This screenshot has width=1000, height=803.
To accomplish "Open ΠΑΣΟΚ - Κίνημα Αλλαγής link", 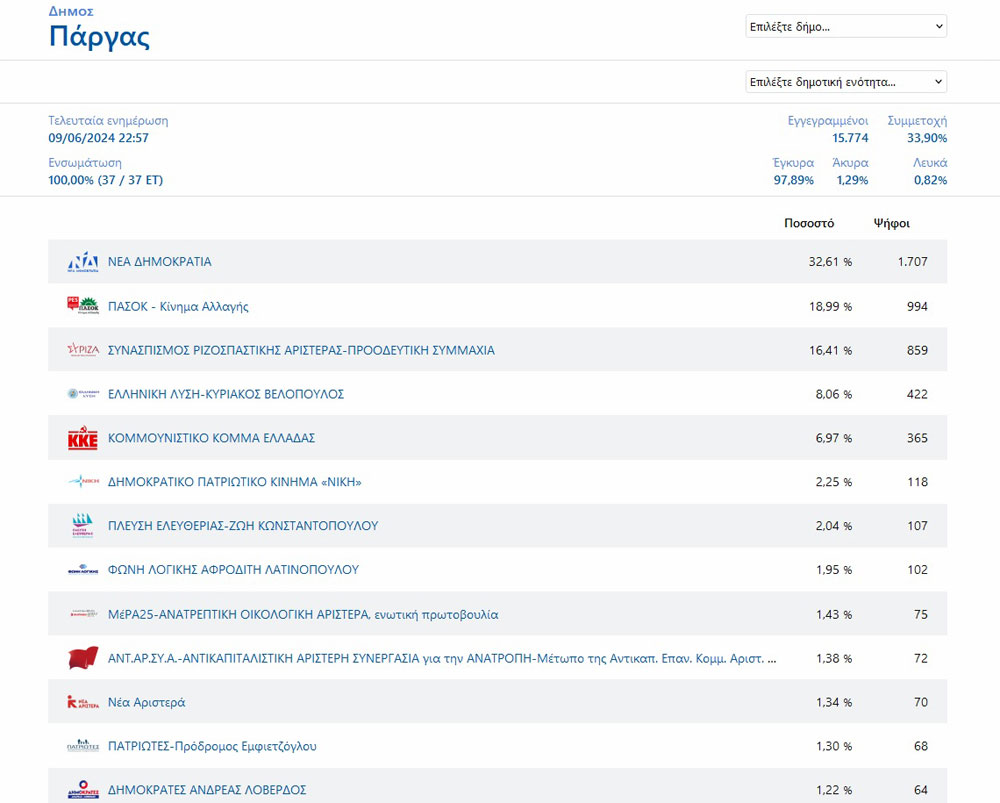I will (178, 306).
